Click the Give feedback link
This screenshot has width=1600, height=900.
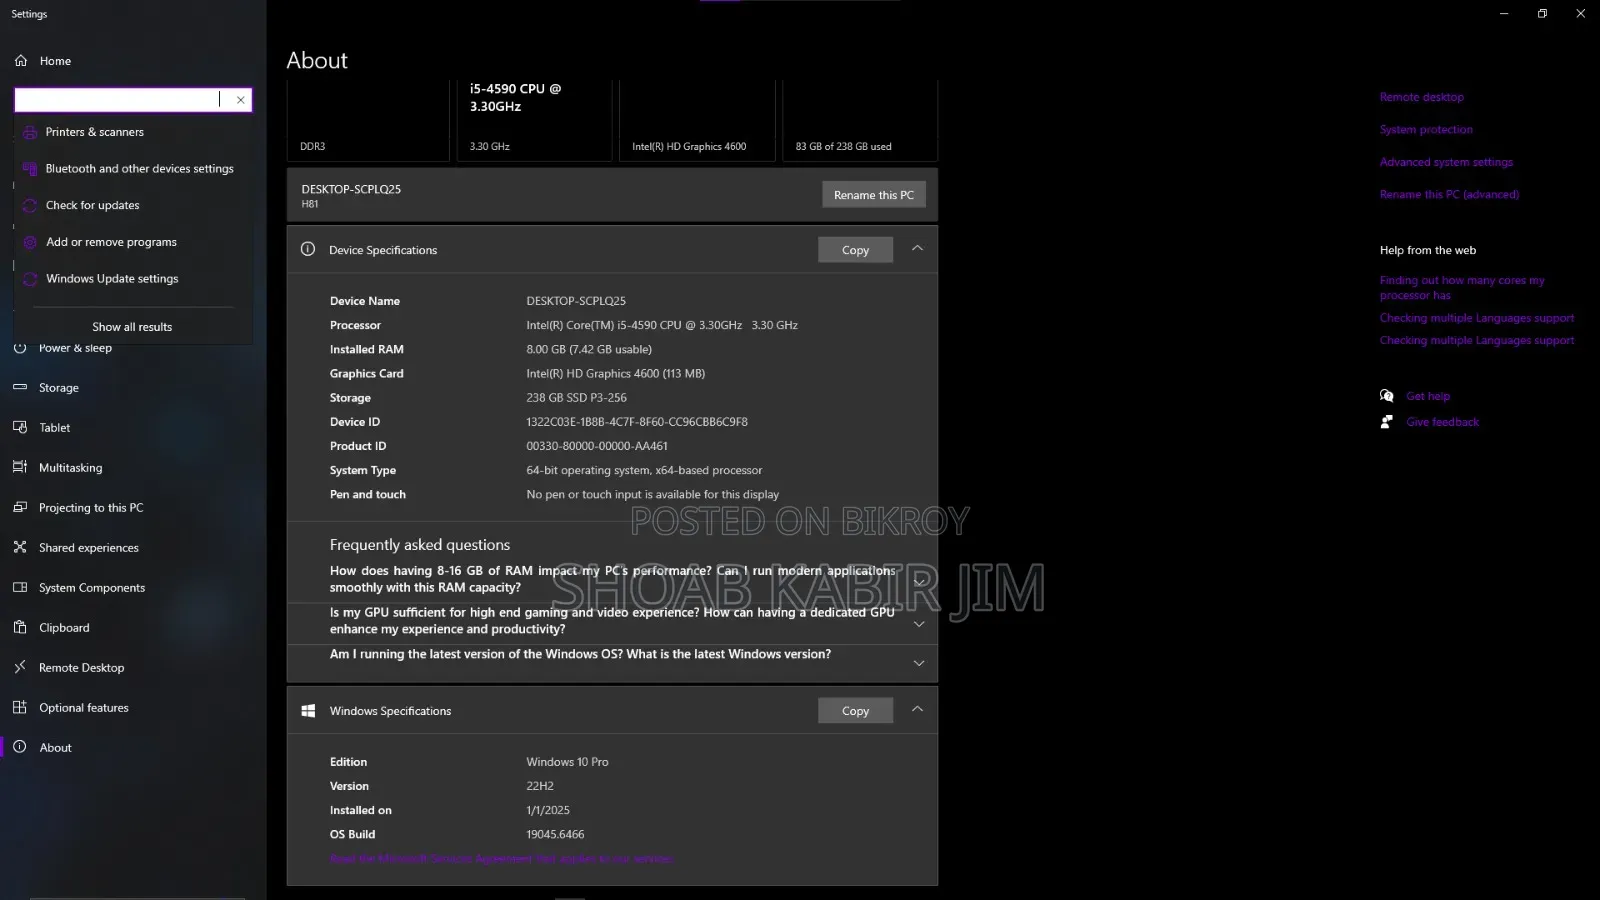coord(1442,422)
